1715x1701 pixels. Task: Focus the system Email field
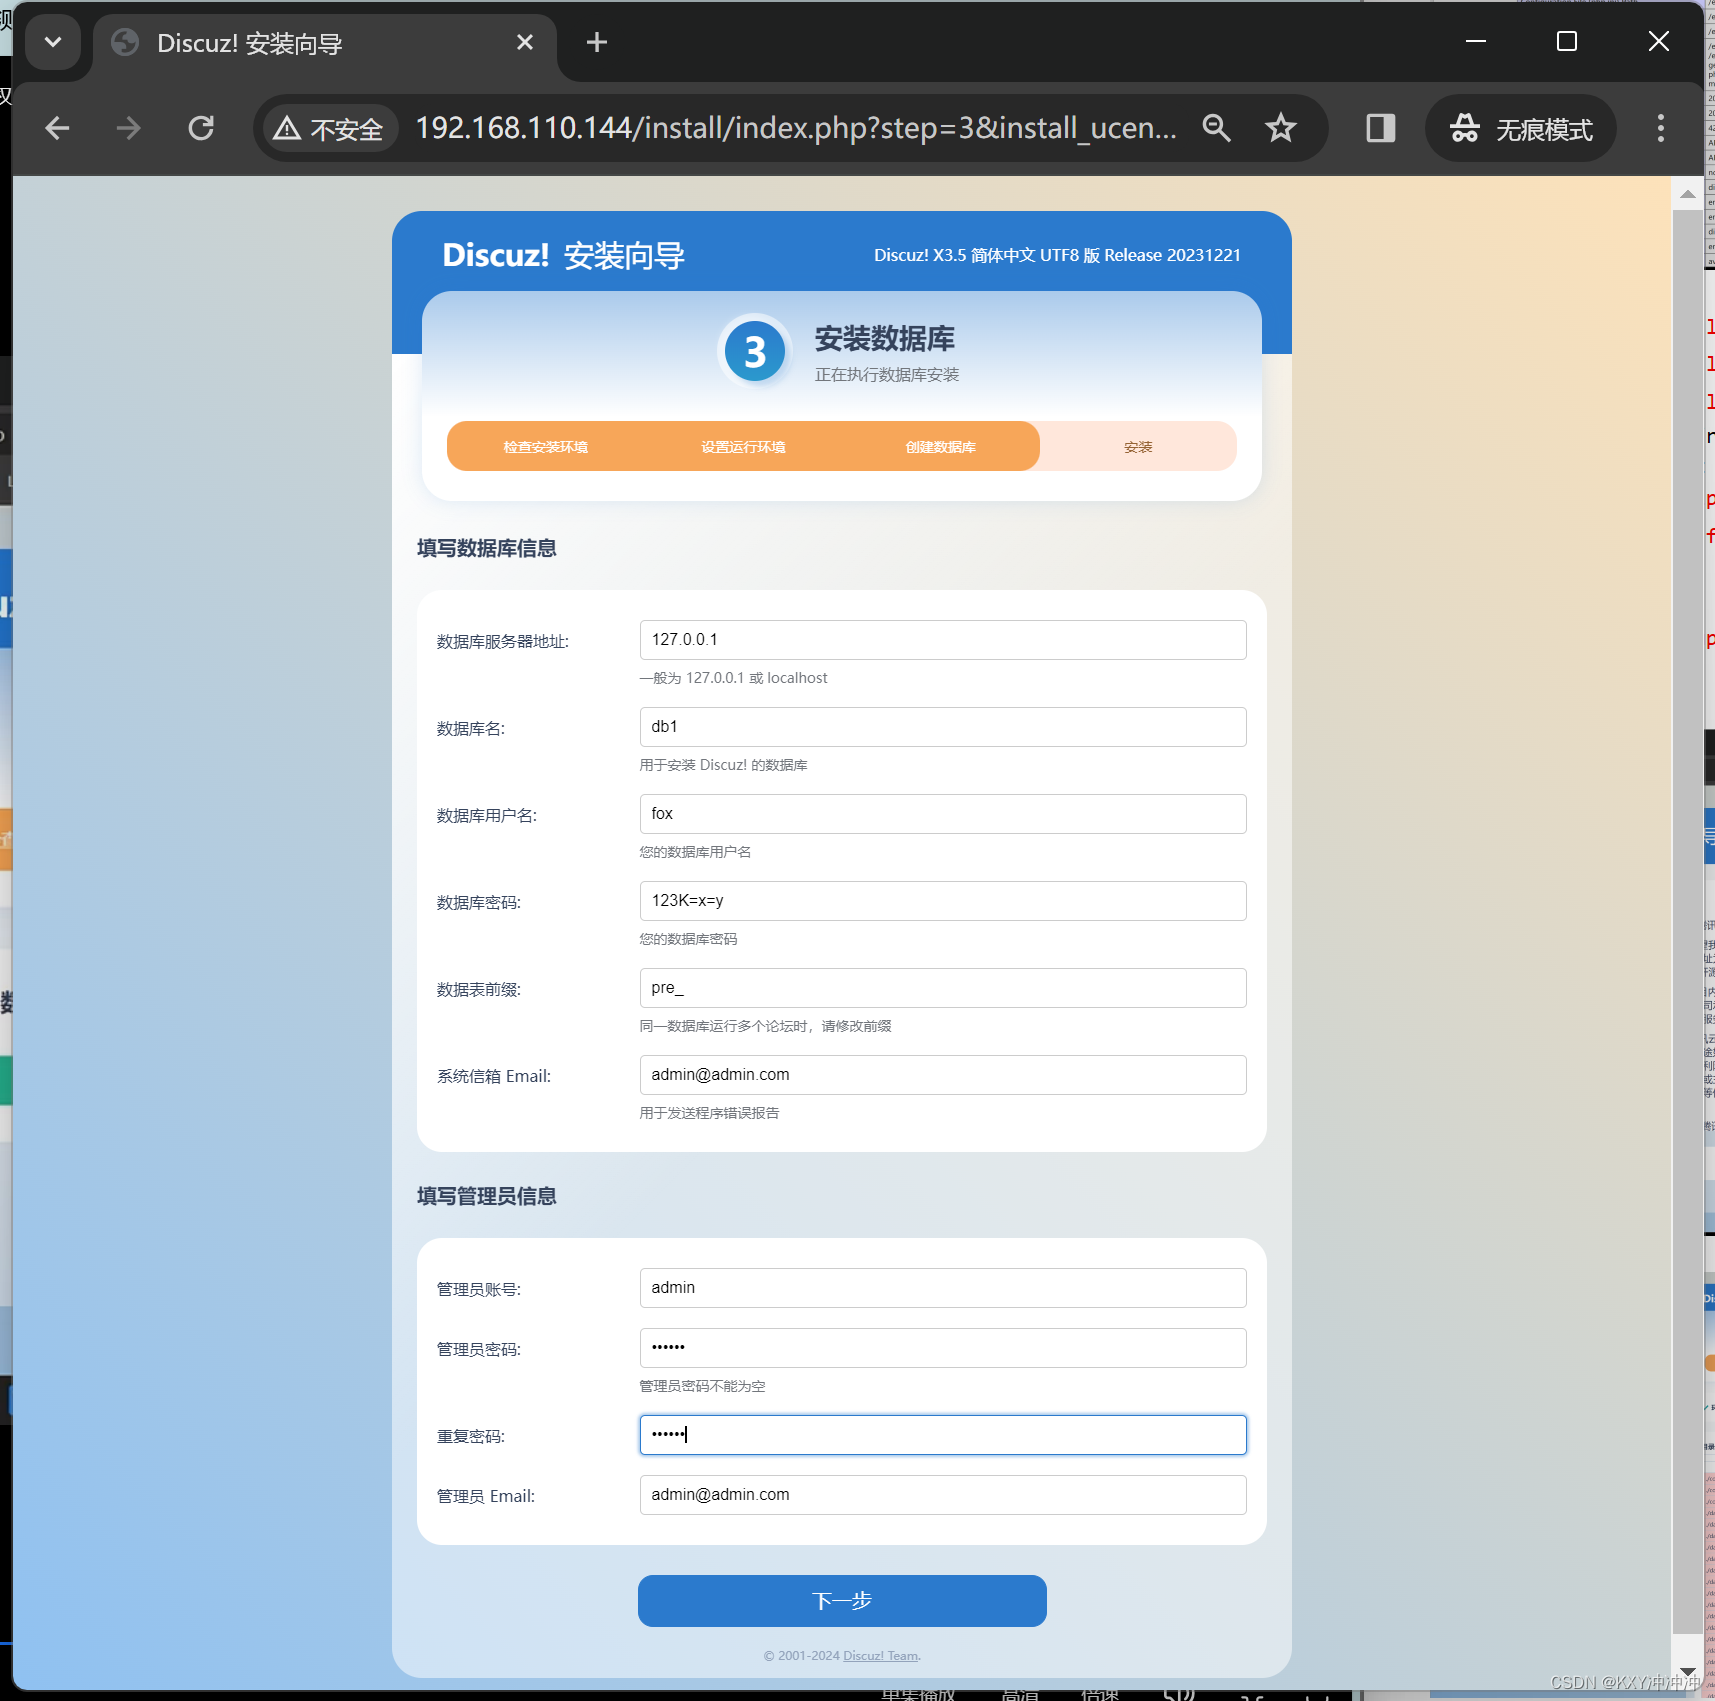(x=943, y=1075)
